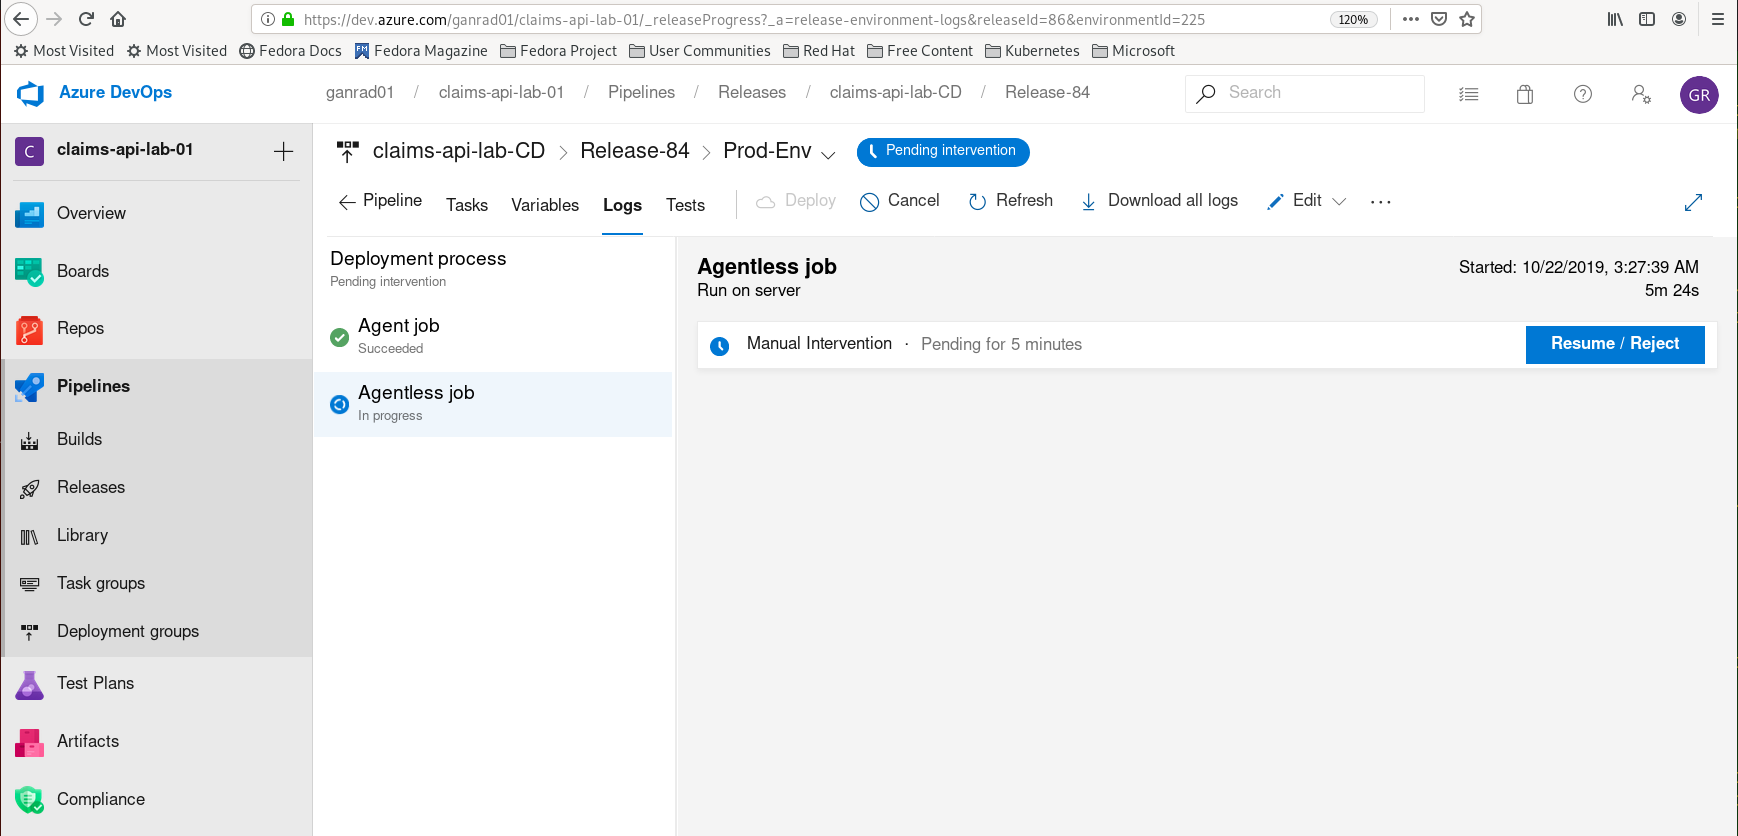Image resolution: width=1738 pixels, height=836 pixels.
Task: Open Releases breadcrumb link
Action: coord(752,93)
